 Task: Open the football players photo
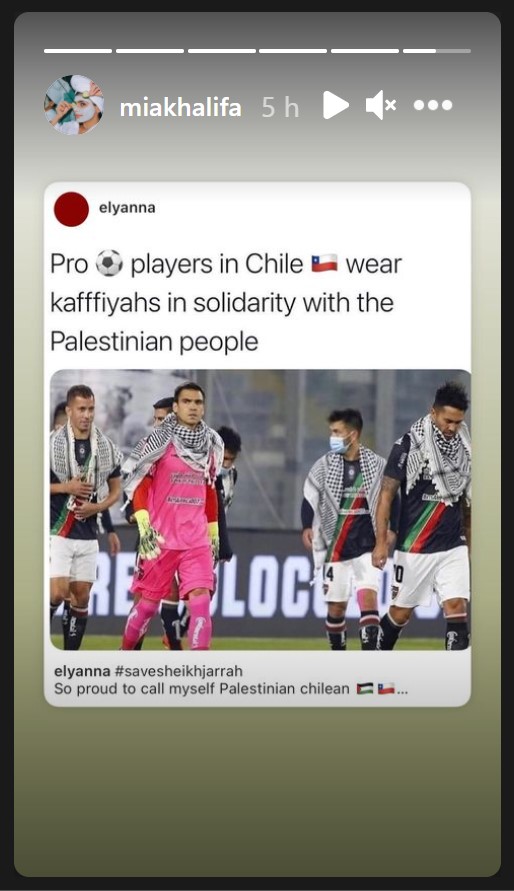pyautogui.click(x=261, y=510)
